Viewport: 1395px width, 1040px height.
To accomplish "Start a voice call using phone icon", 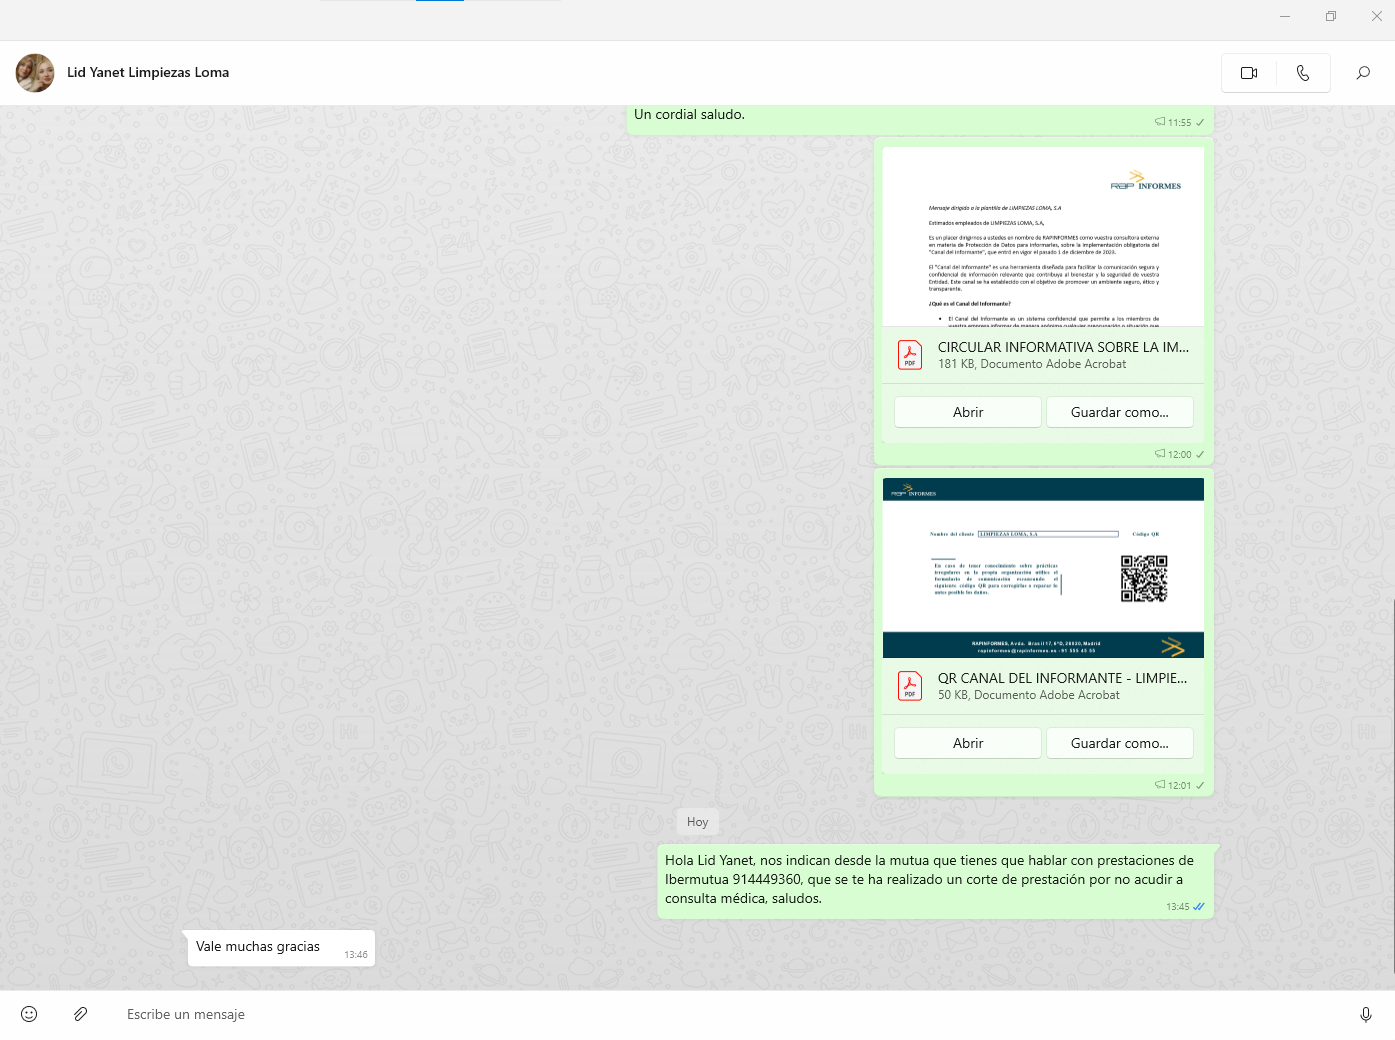I will (1303, 73).
